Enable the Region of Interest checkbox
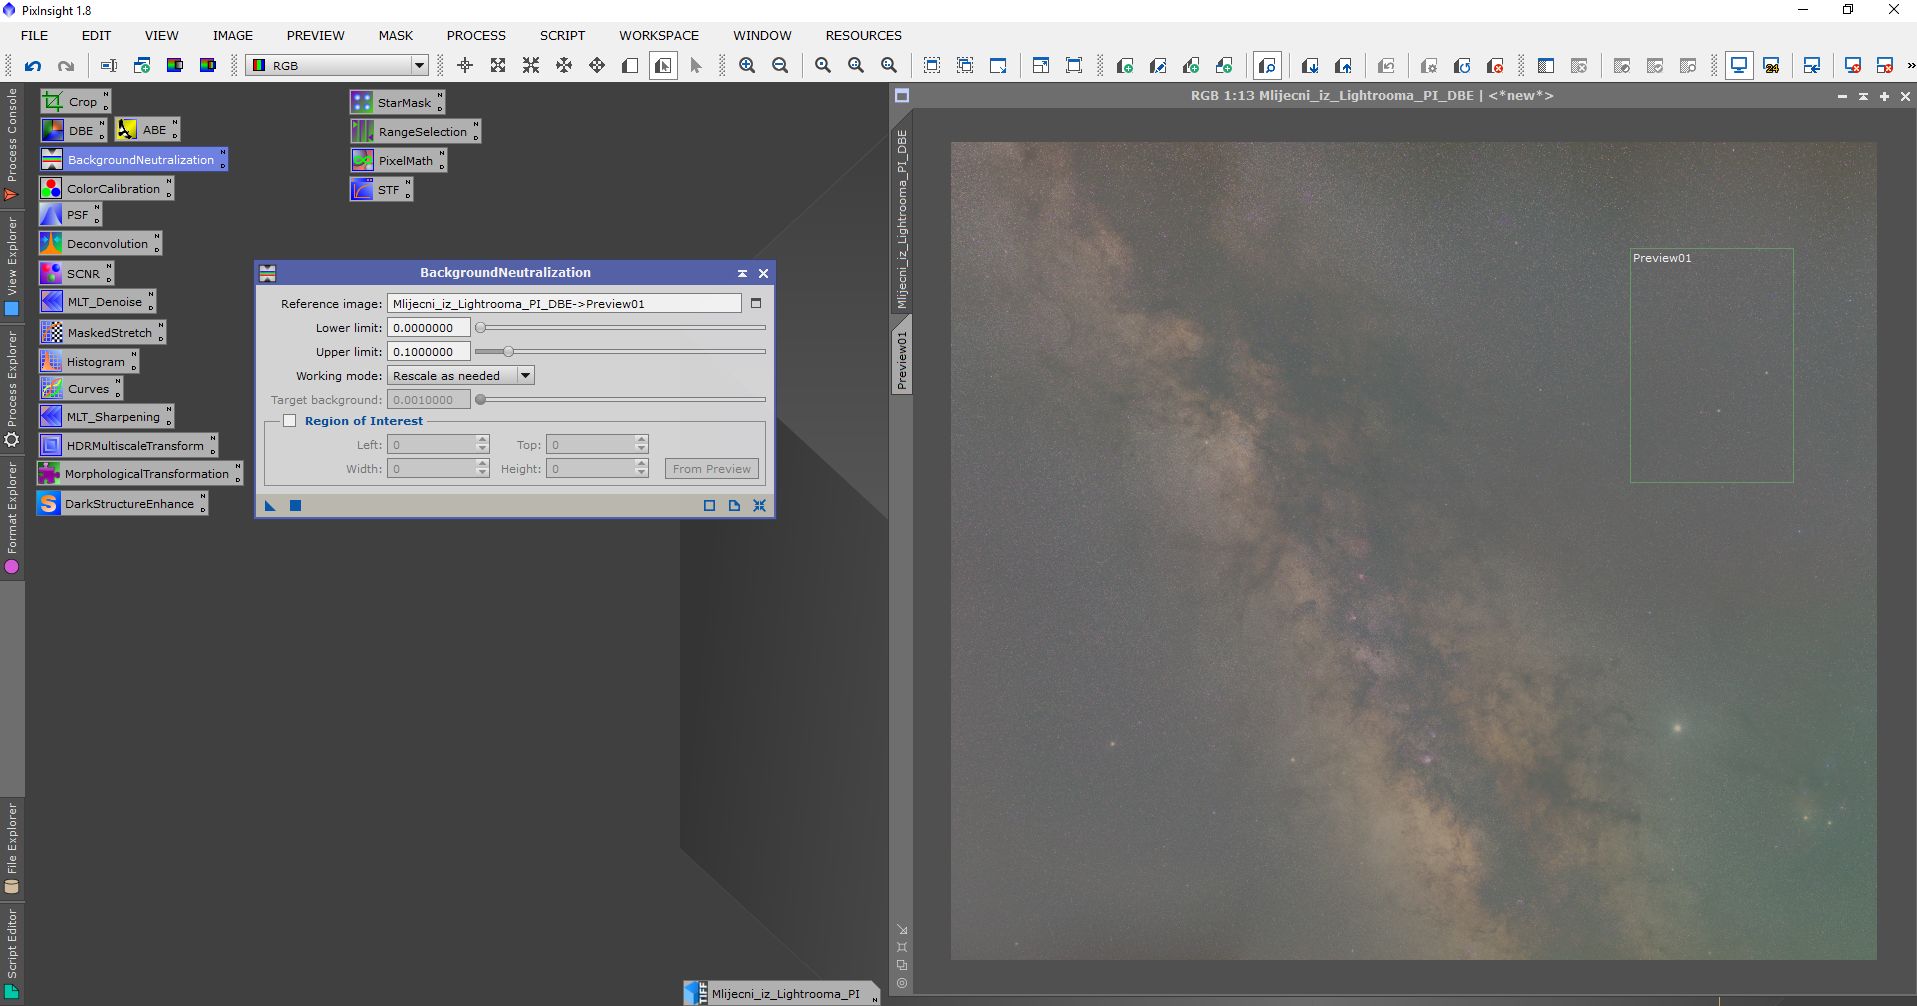Image resolution: width=1917 pixels, height=1006 pixels. (x=290, y=421)
